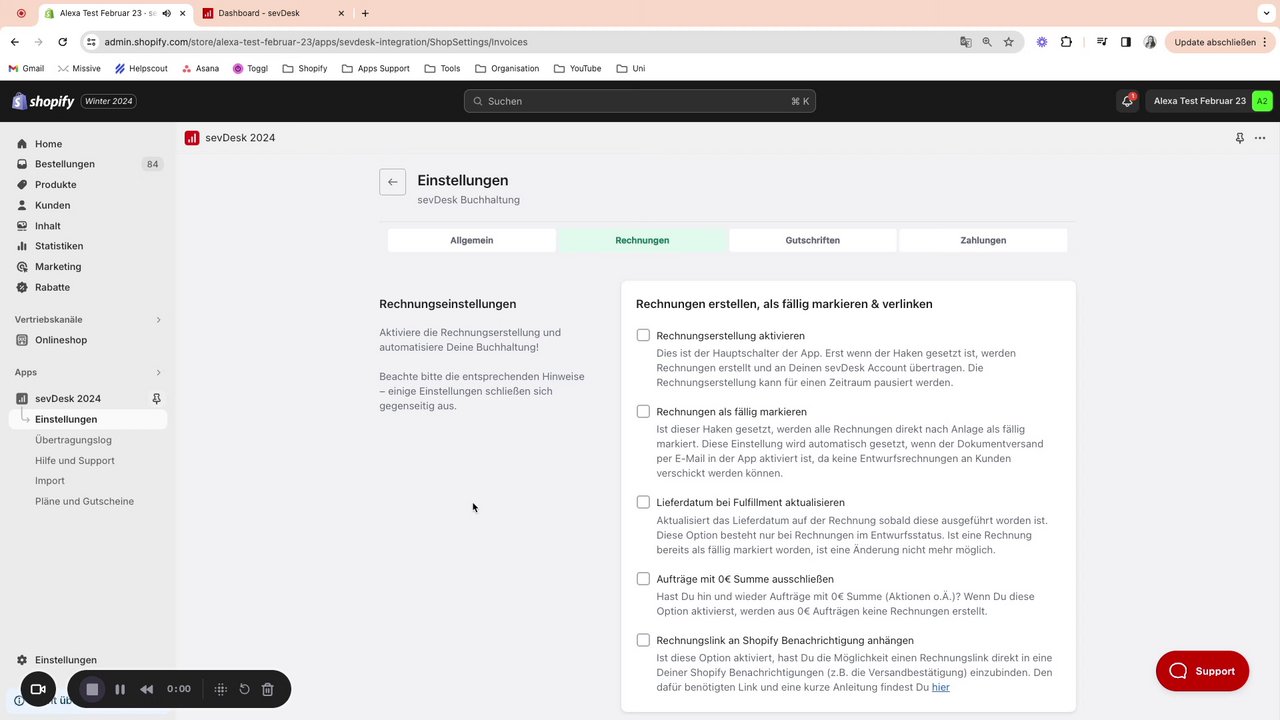The image size is (1280, 720).
Task: Check Rechnungen als fällig markieren
Action: 643,411
